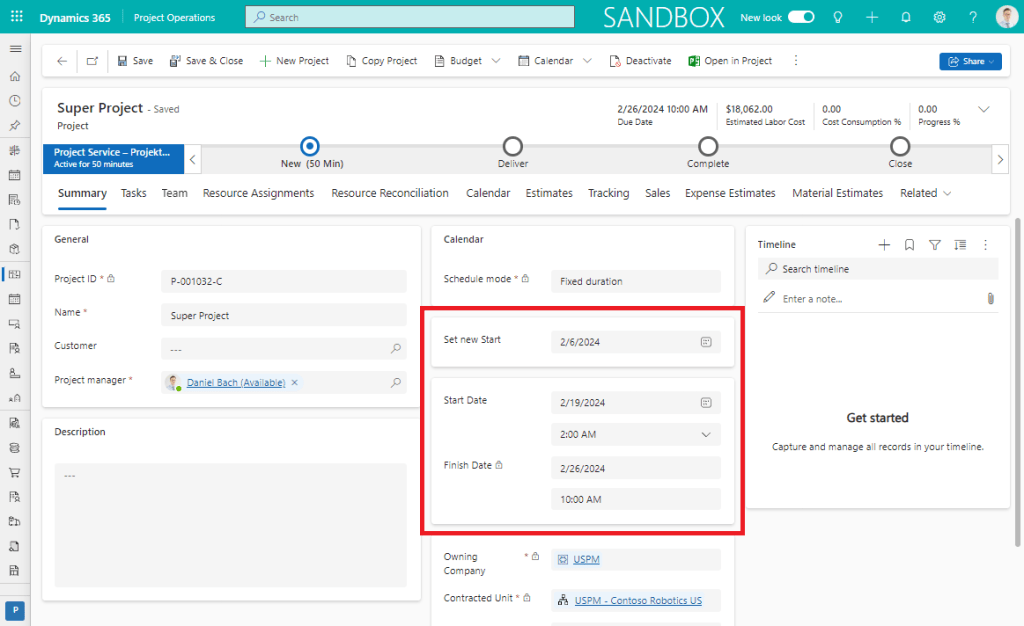Select the Complete stage circle

click(x=708, y=147)
